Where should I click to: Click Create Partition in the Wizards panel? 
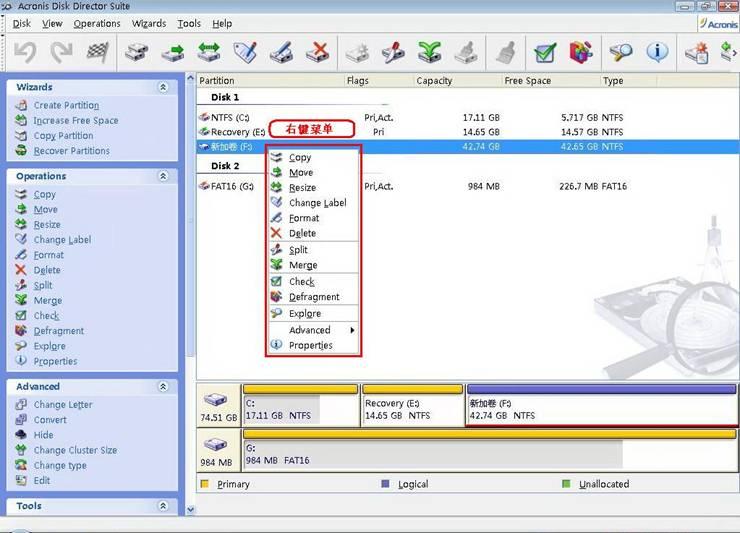66,106
